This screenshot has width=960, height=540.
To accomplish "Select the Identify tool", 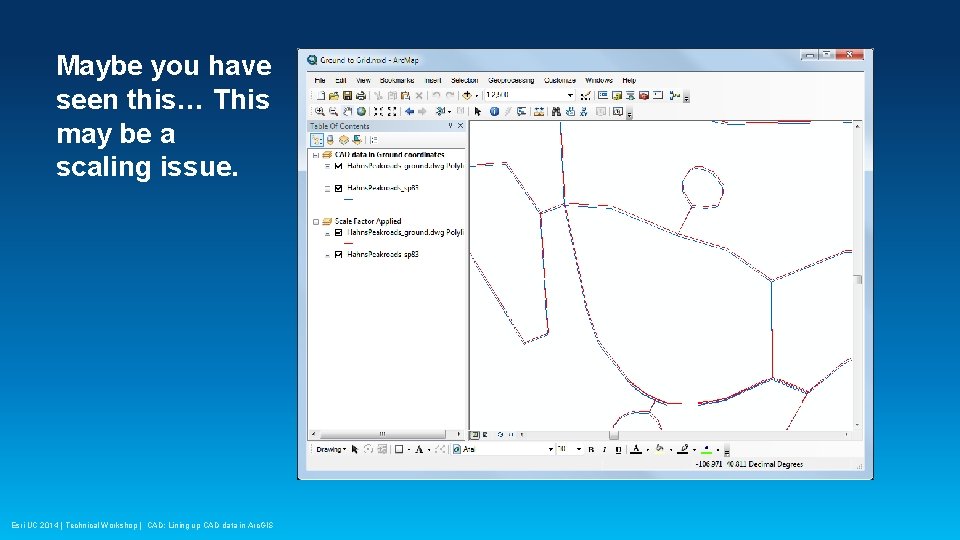I will tap(494, 111).
